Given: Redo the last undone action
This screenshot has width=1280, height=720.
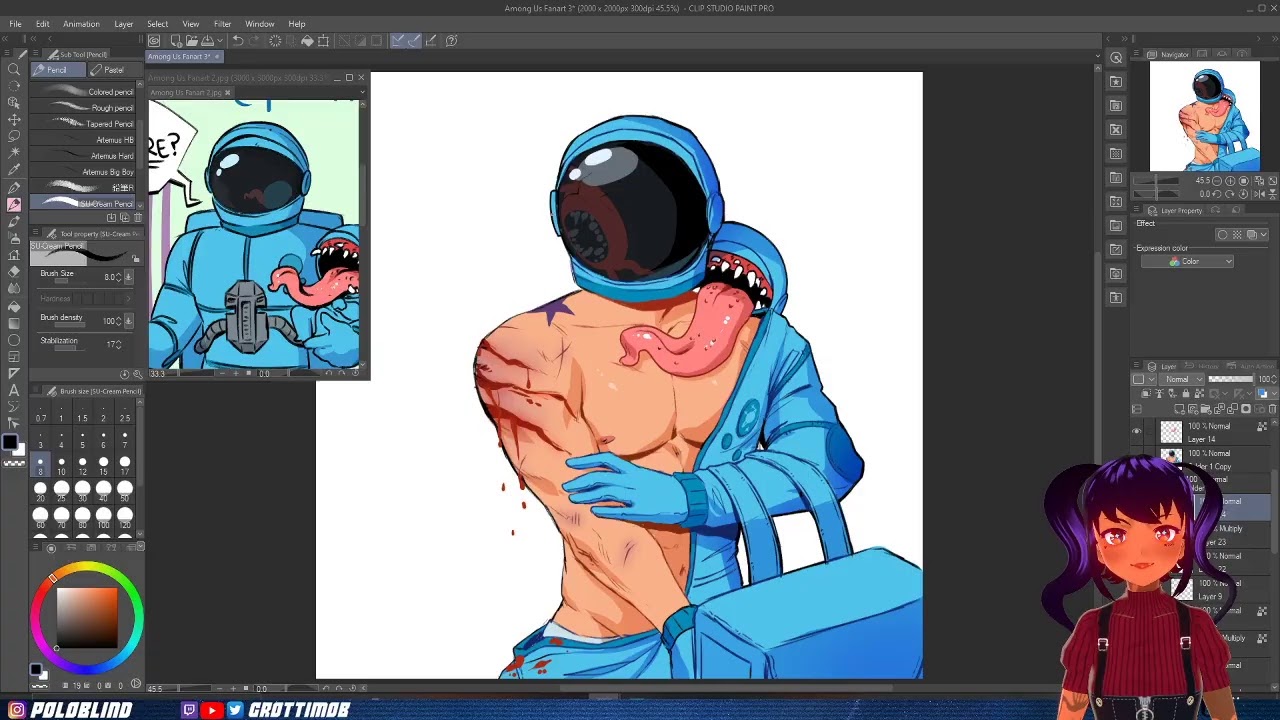Looking at the screenshot, I should point(254,41).
